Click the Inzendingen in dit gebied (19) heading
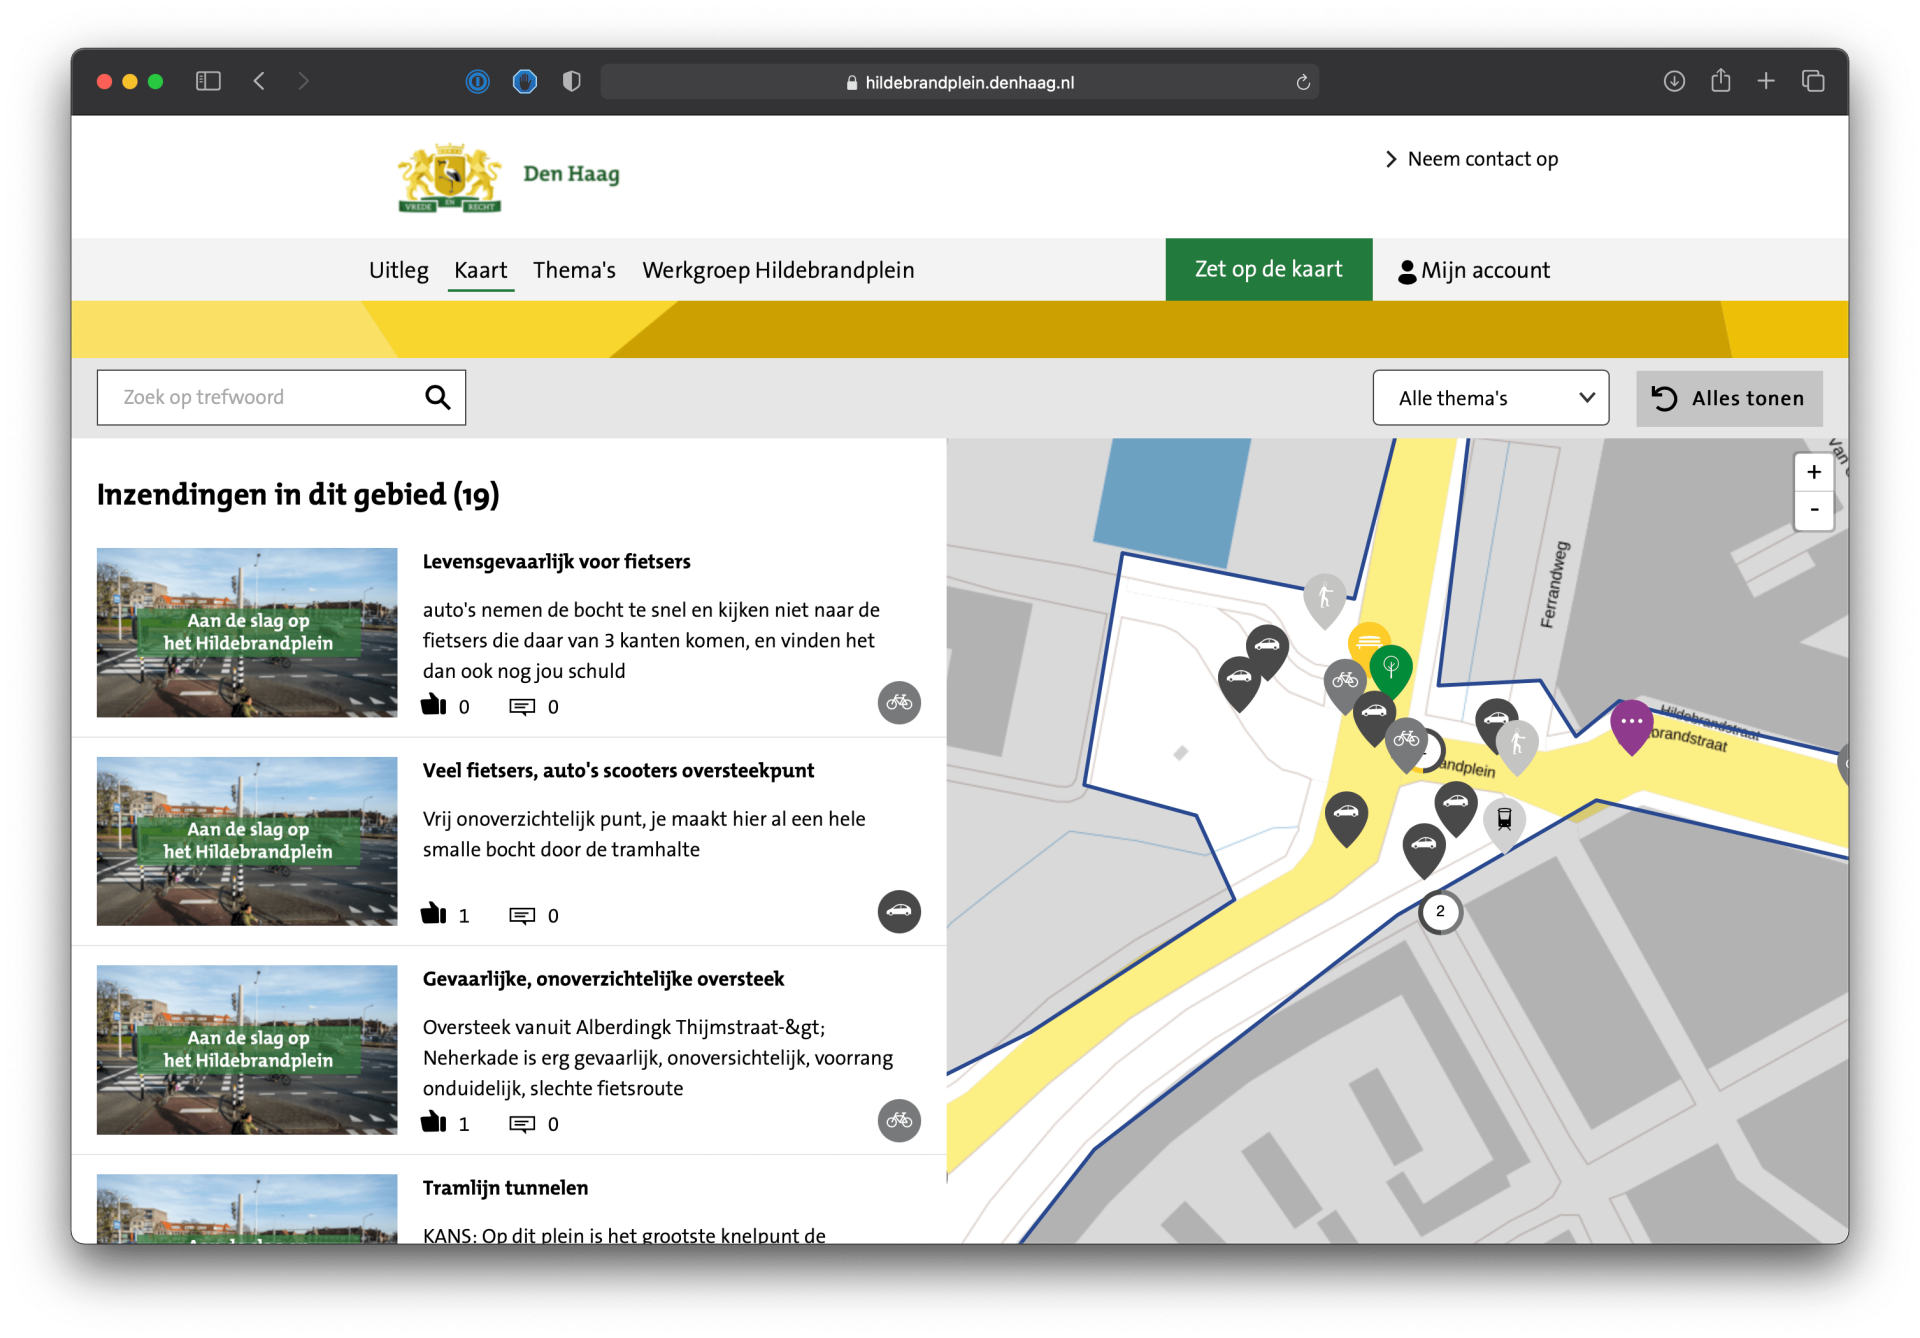This screenshot has width=1920, height=1338. (298, 494)
